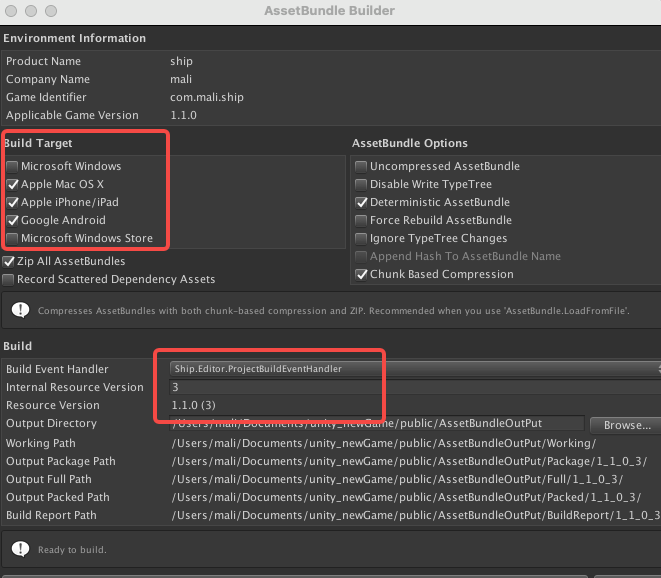Click the AssetBundle Builder window title

330,11
